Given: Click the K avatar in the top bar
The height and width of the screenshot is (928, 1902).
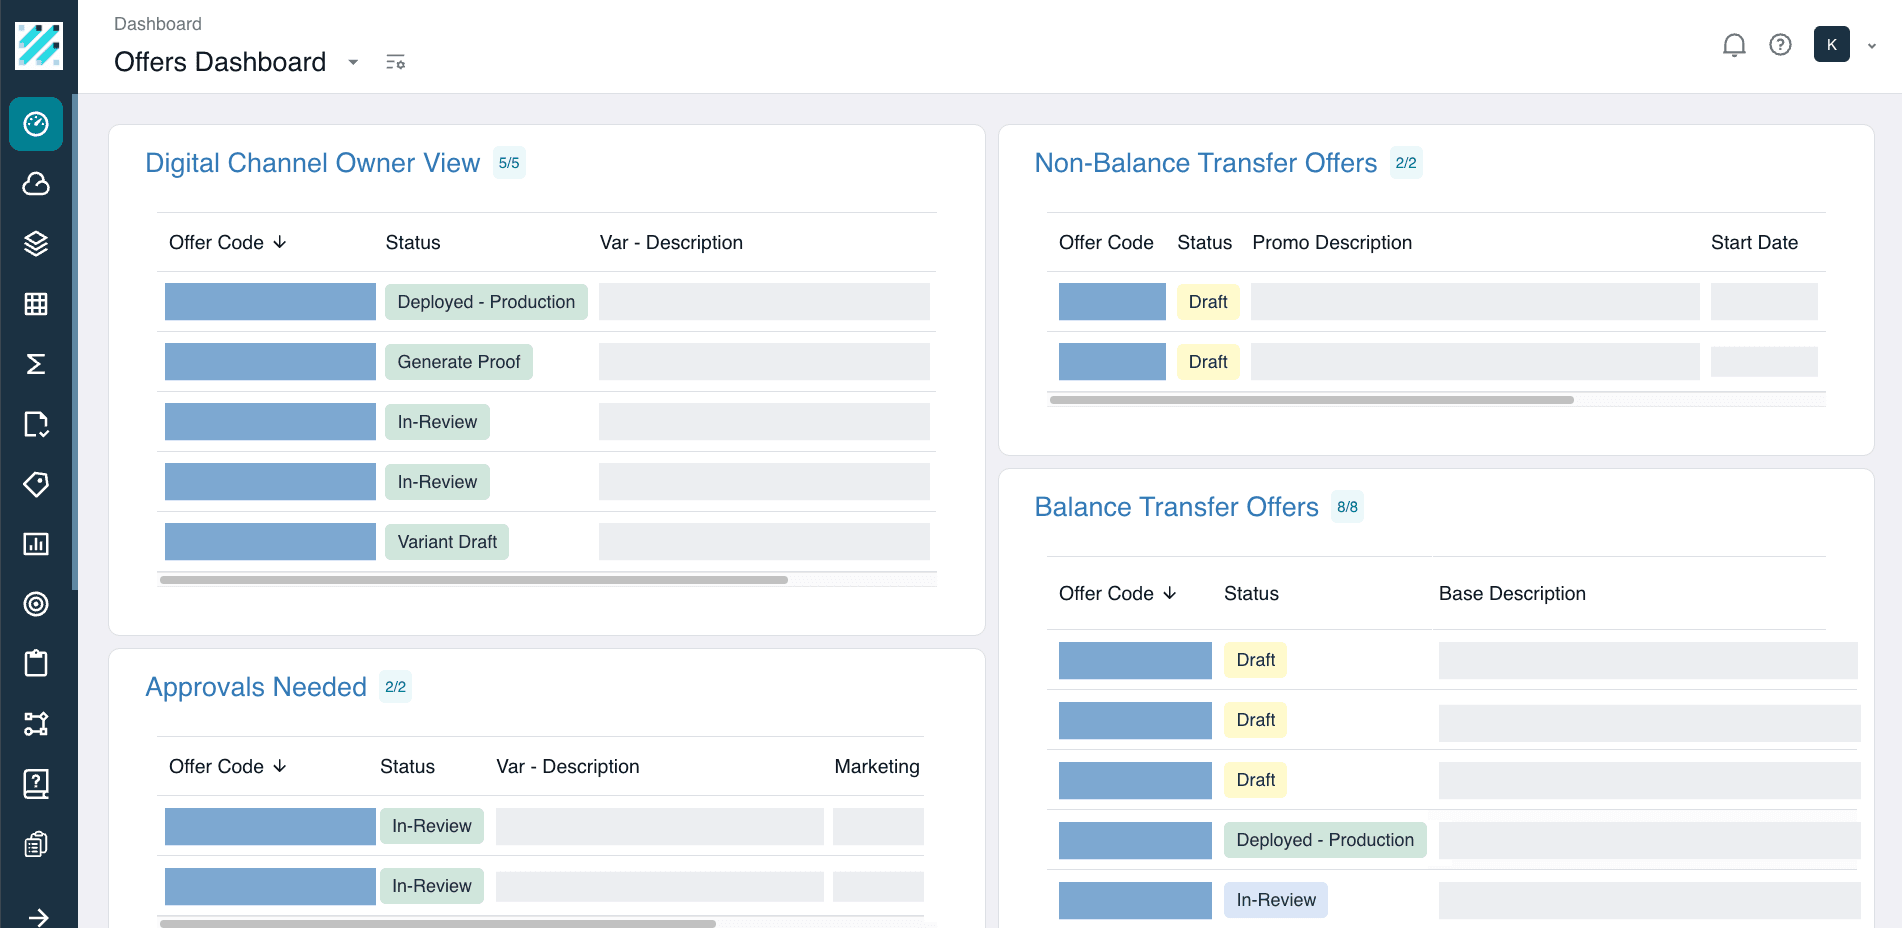Looking at the screenshot, I should point(1832,44).
